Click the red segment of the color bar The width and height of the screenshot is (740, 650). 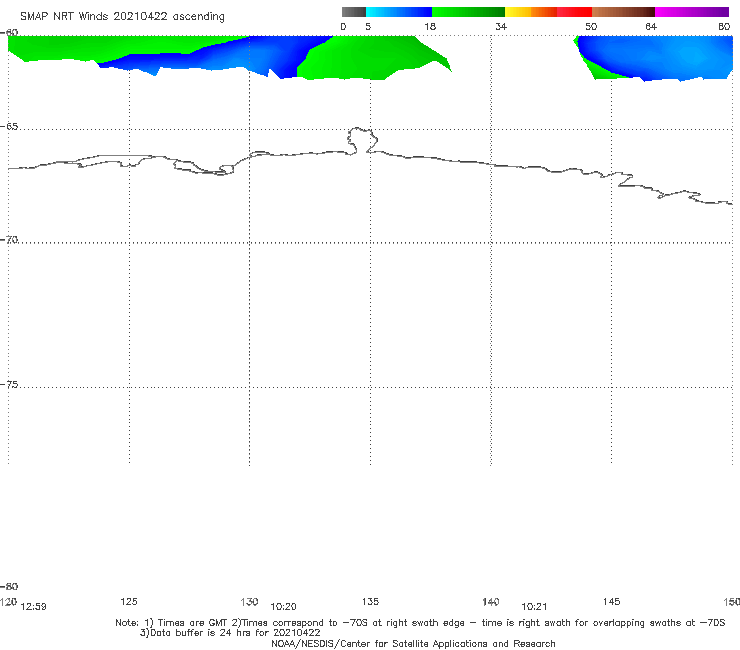[x=574, y=12]
